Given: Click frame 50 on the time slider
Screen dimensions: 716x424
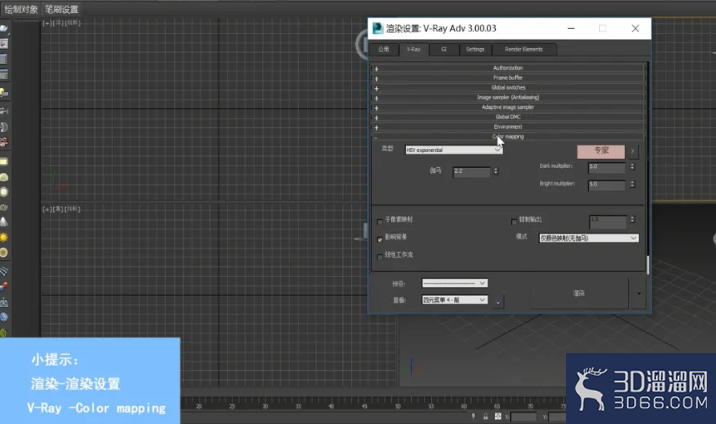Looking at the screenshot, I should point(397,406).
